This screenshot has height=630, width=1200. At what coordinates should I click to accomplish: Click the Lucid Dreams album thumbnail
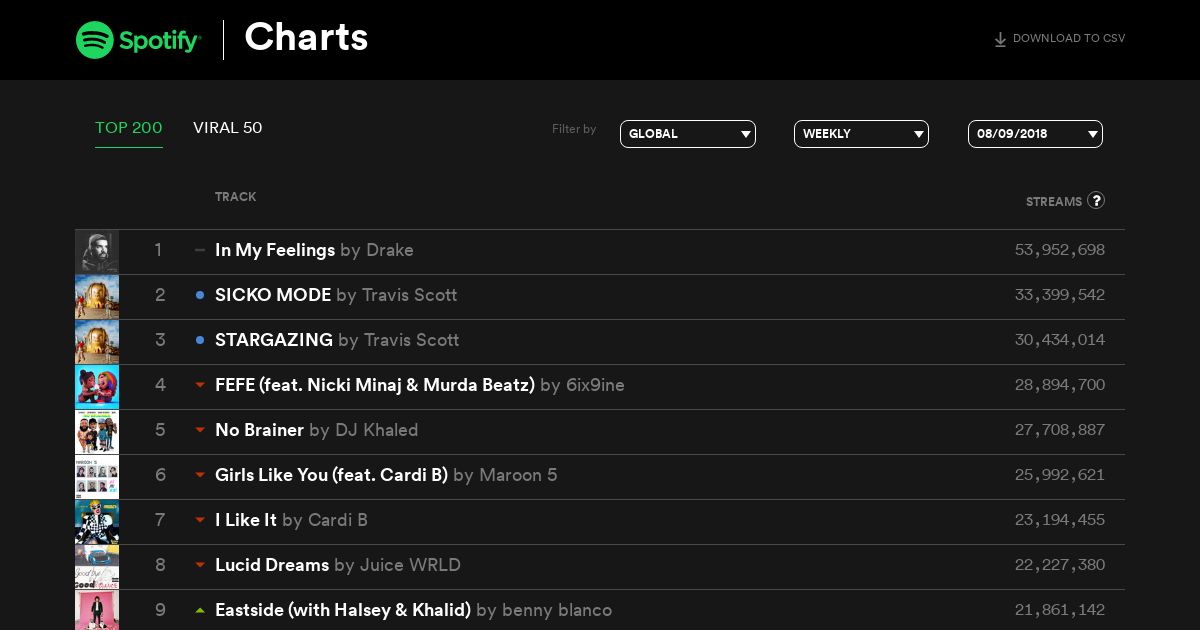coord(97,567)
